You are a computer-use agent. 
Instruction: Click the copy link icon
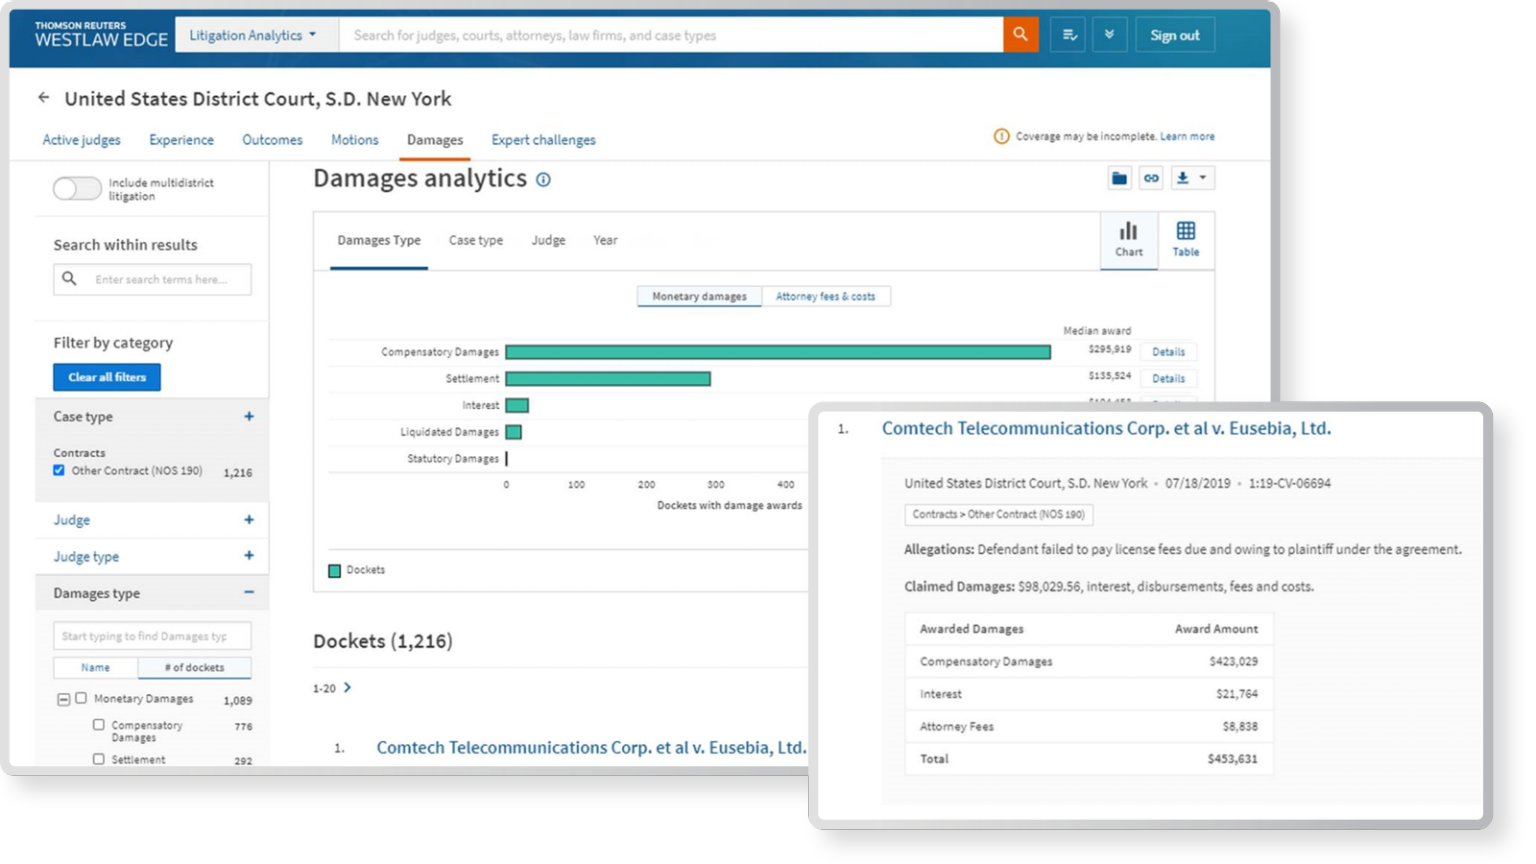click(1151, 178)
